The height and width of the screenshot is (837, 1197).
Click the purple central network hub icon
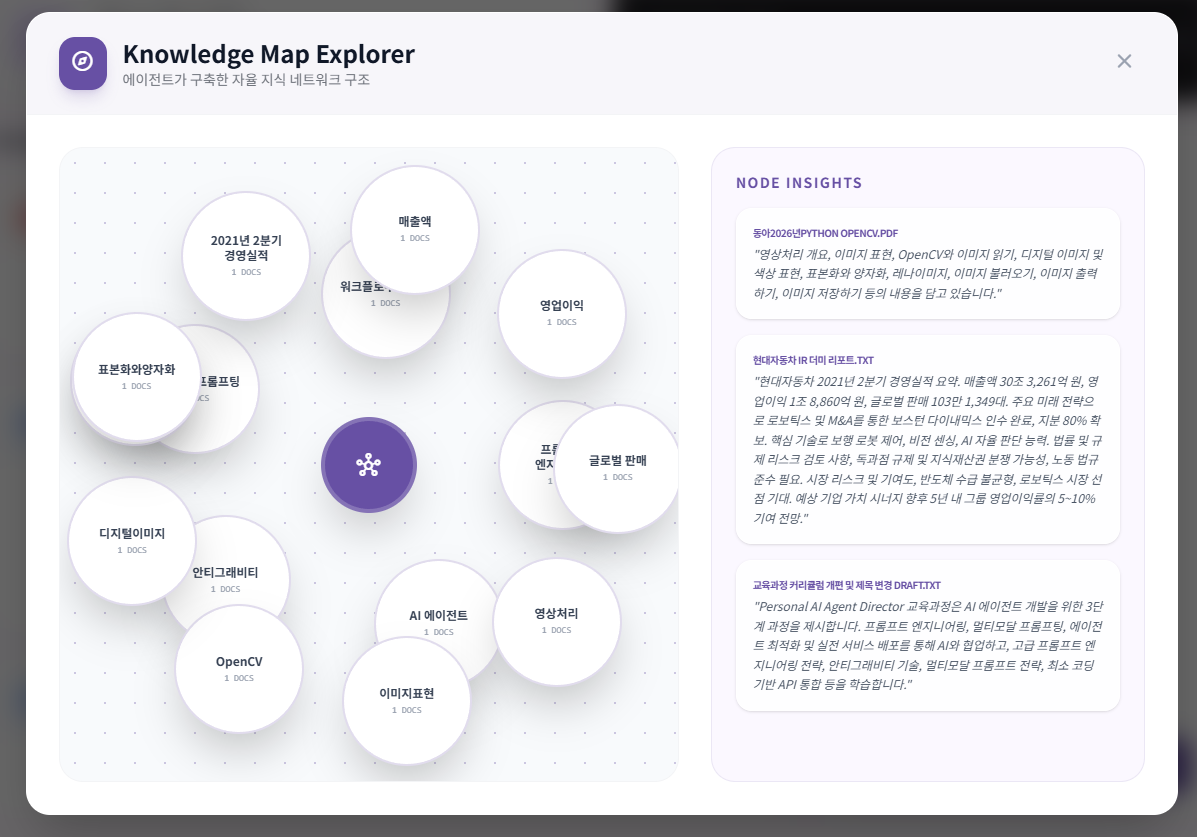coord(368,465)
